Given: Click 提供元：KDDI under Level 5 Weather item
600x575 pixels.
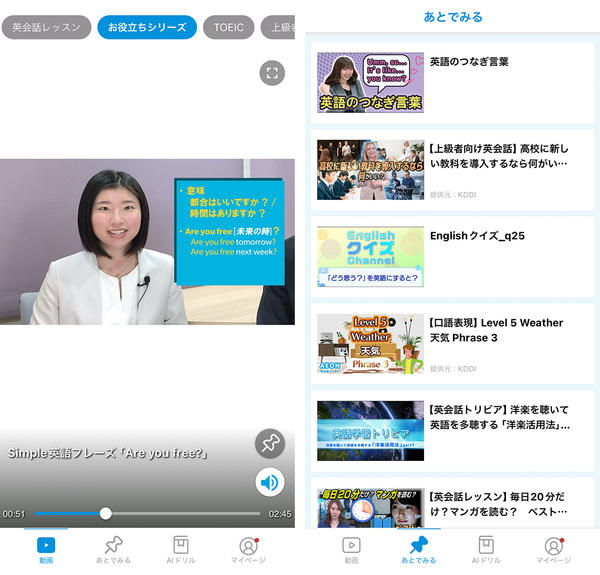Looking at the screenshot, I should pos(453,369).
